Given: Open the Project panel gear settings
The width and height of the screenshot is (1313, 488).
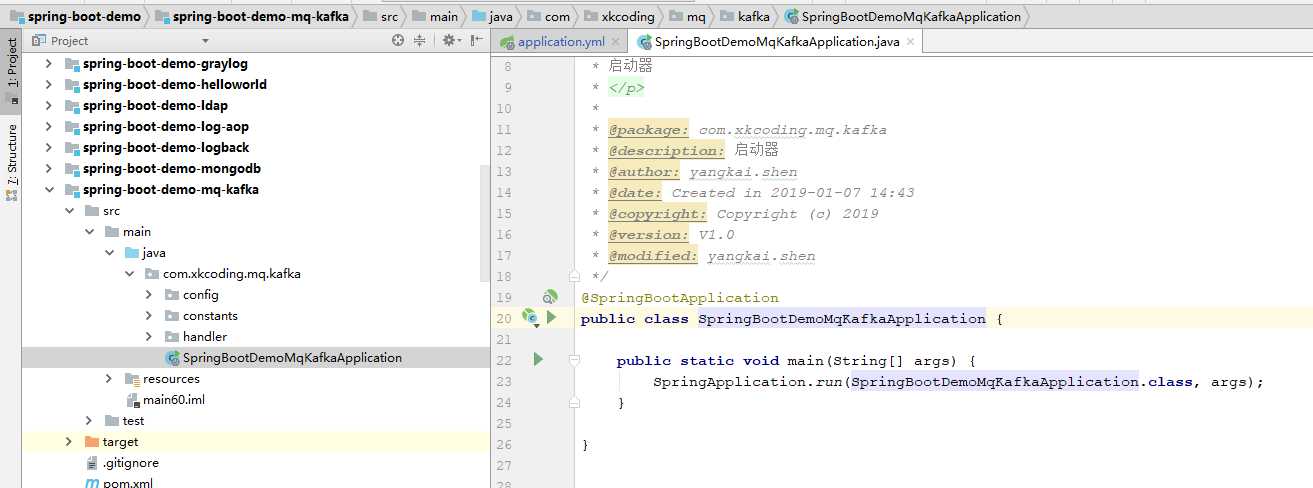Looking at the screenshot, I should [x=449, y=41].
